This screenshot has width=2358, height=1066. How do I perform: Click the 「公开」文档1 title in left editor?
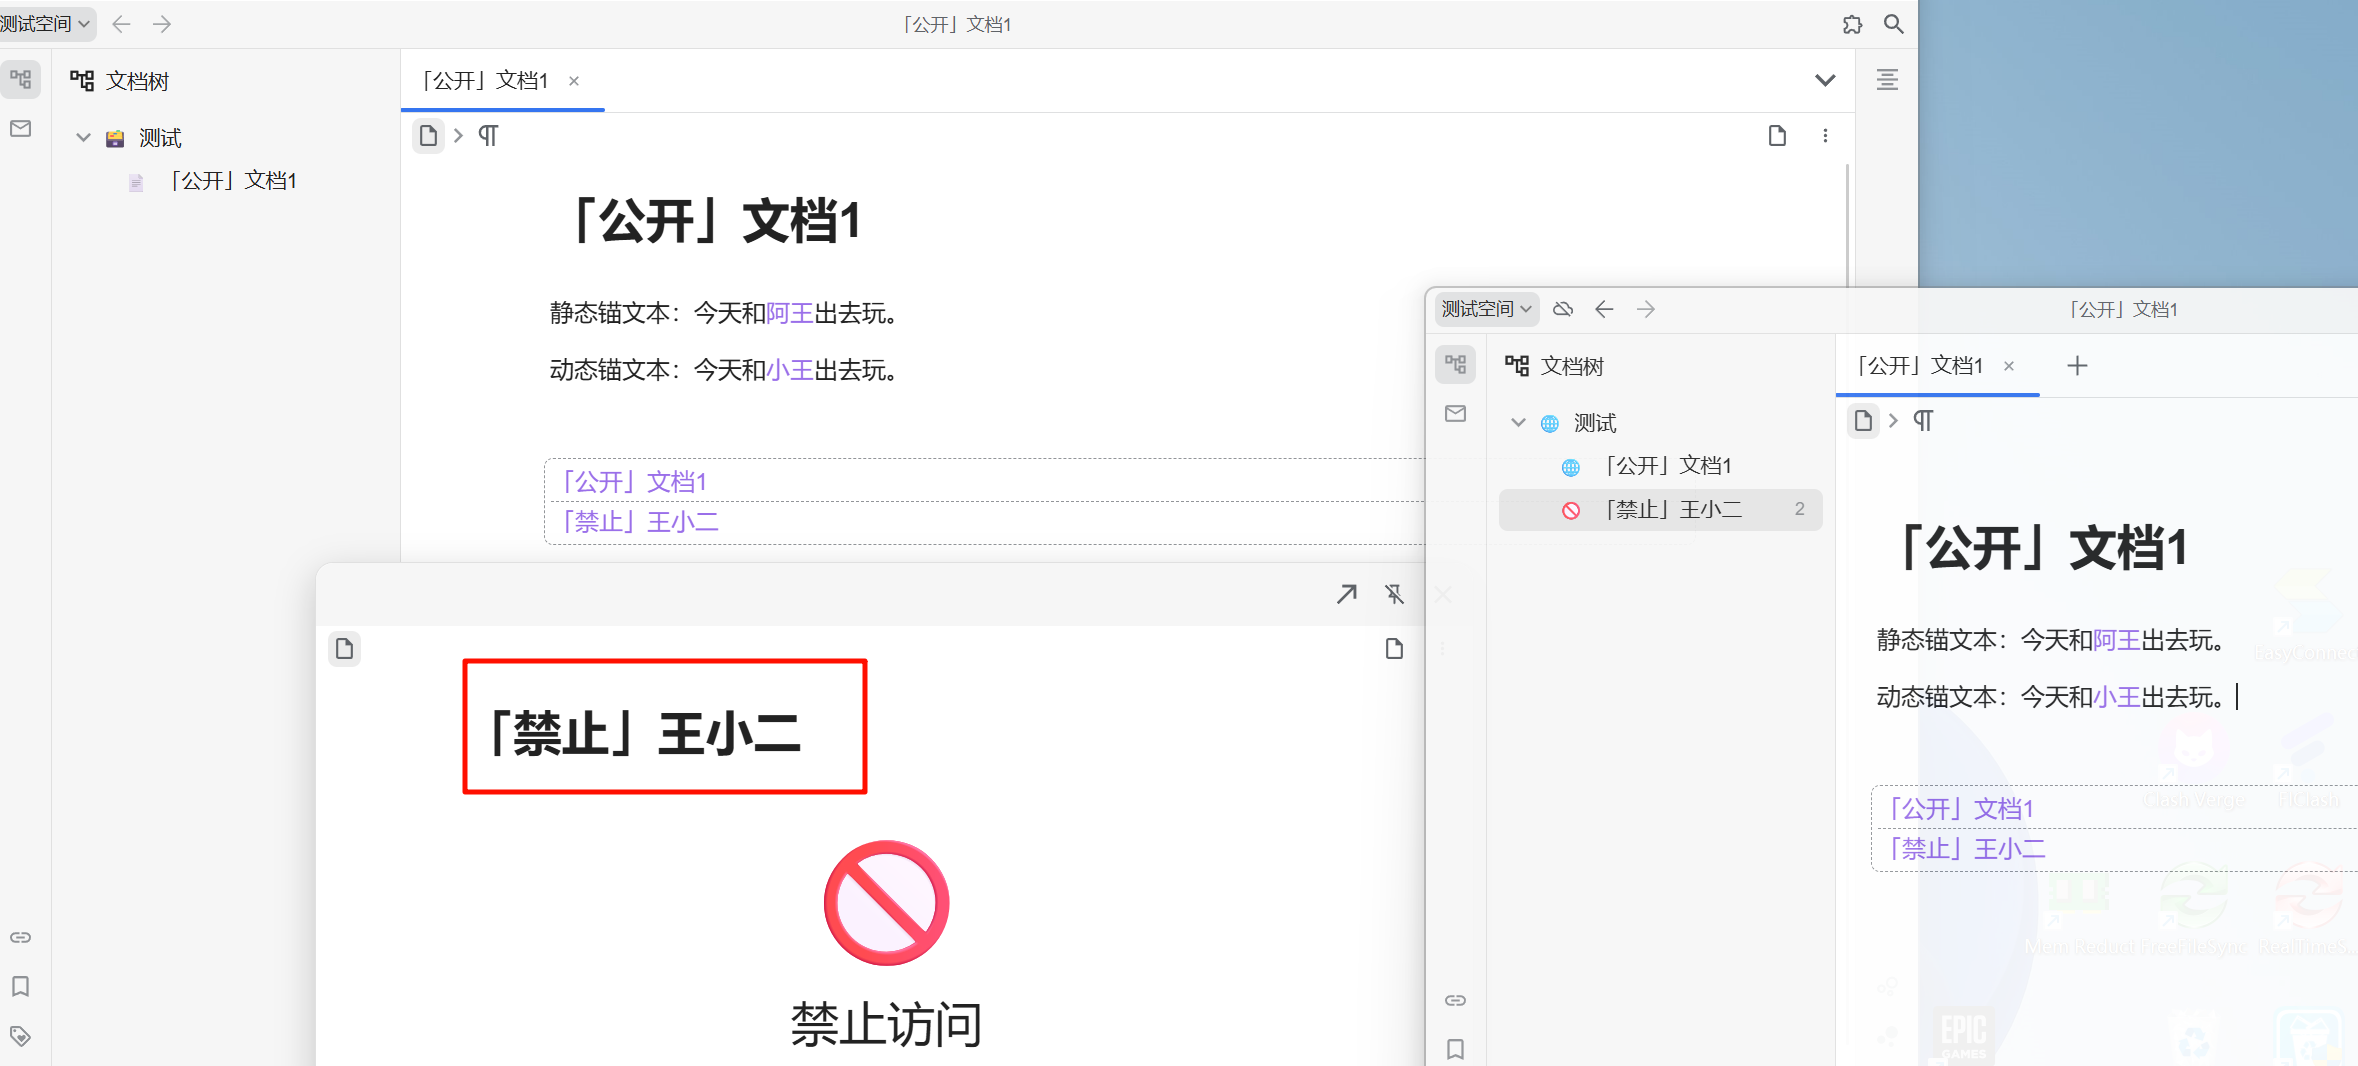[x=715, y=221]
